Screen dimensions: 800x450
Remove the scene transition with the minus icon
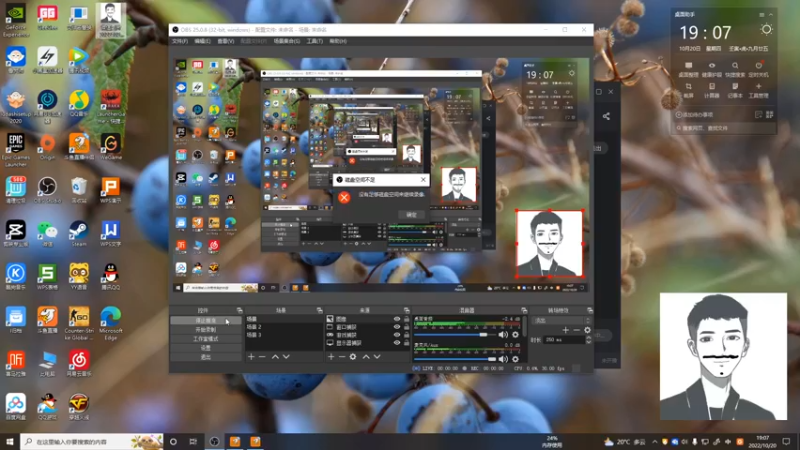tap(577, 330)
